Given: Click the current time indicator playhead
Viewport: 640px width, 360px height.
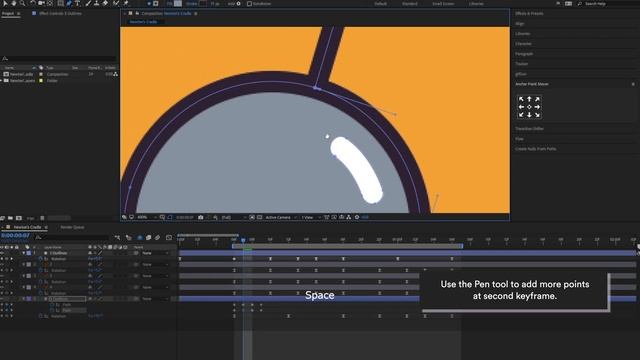Looking at the screenshot, I should (x=243, y=240).
